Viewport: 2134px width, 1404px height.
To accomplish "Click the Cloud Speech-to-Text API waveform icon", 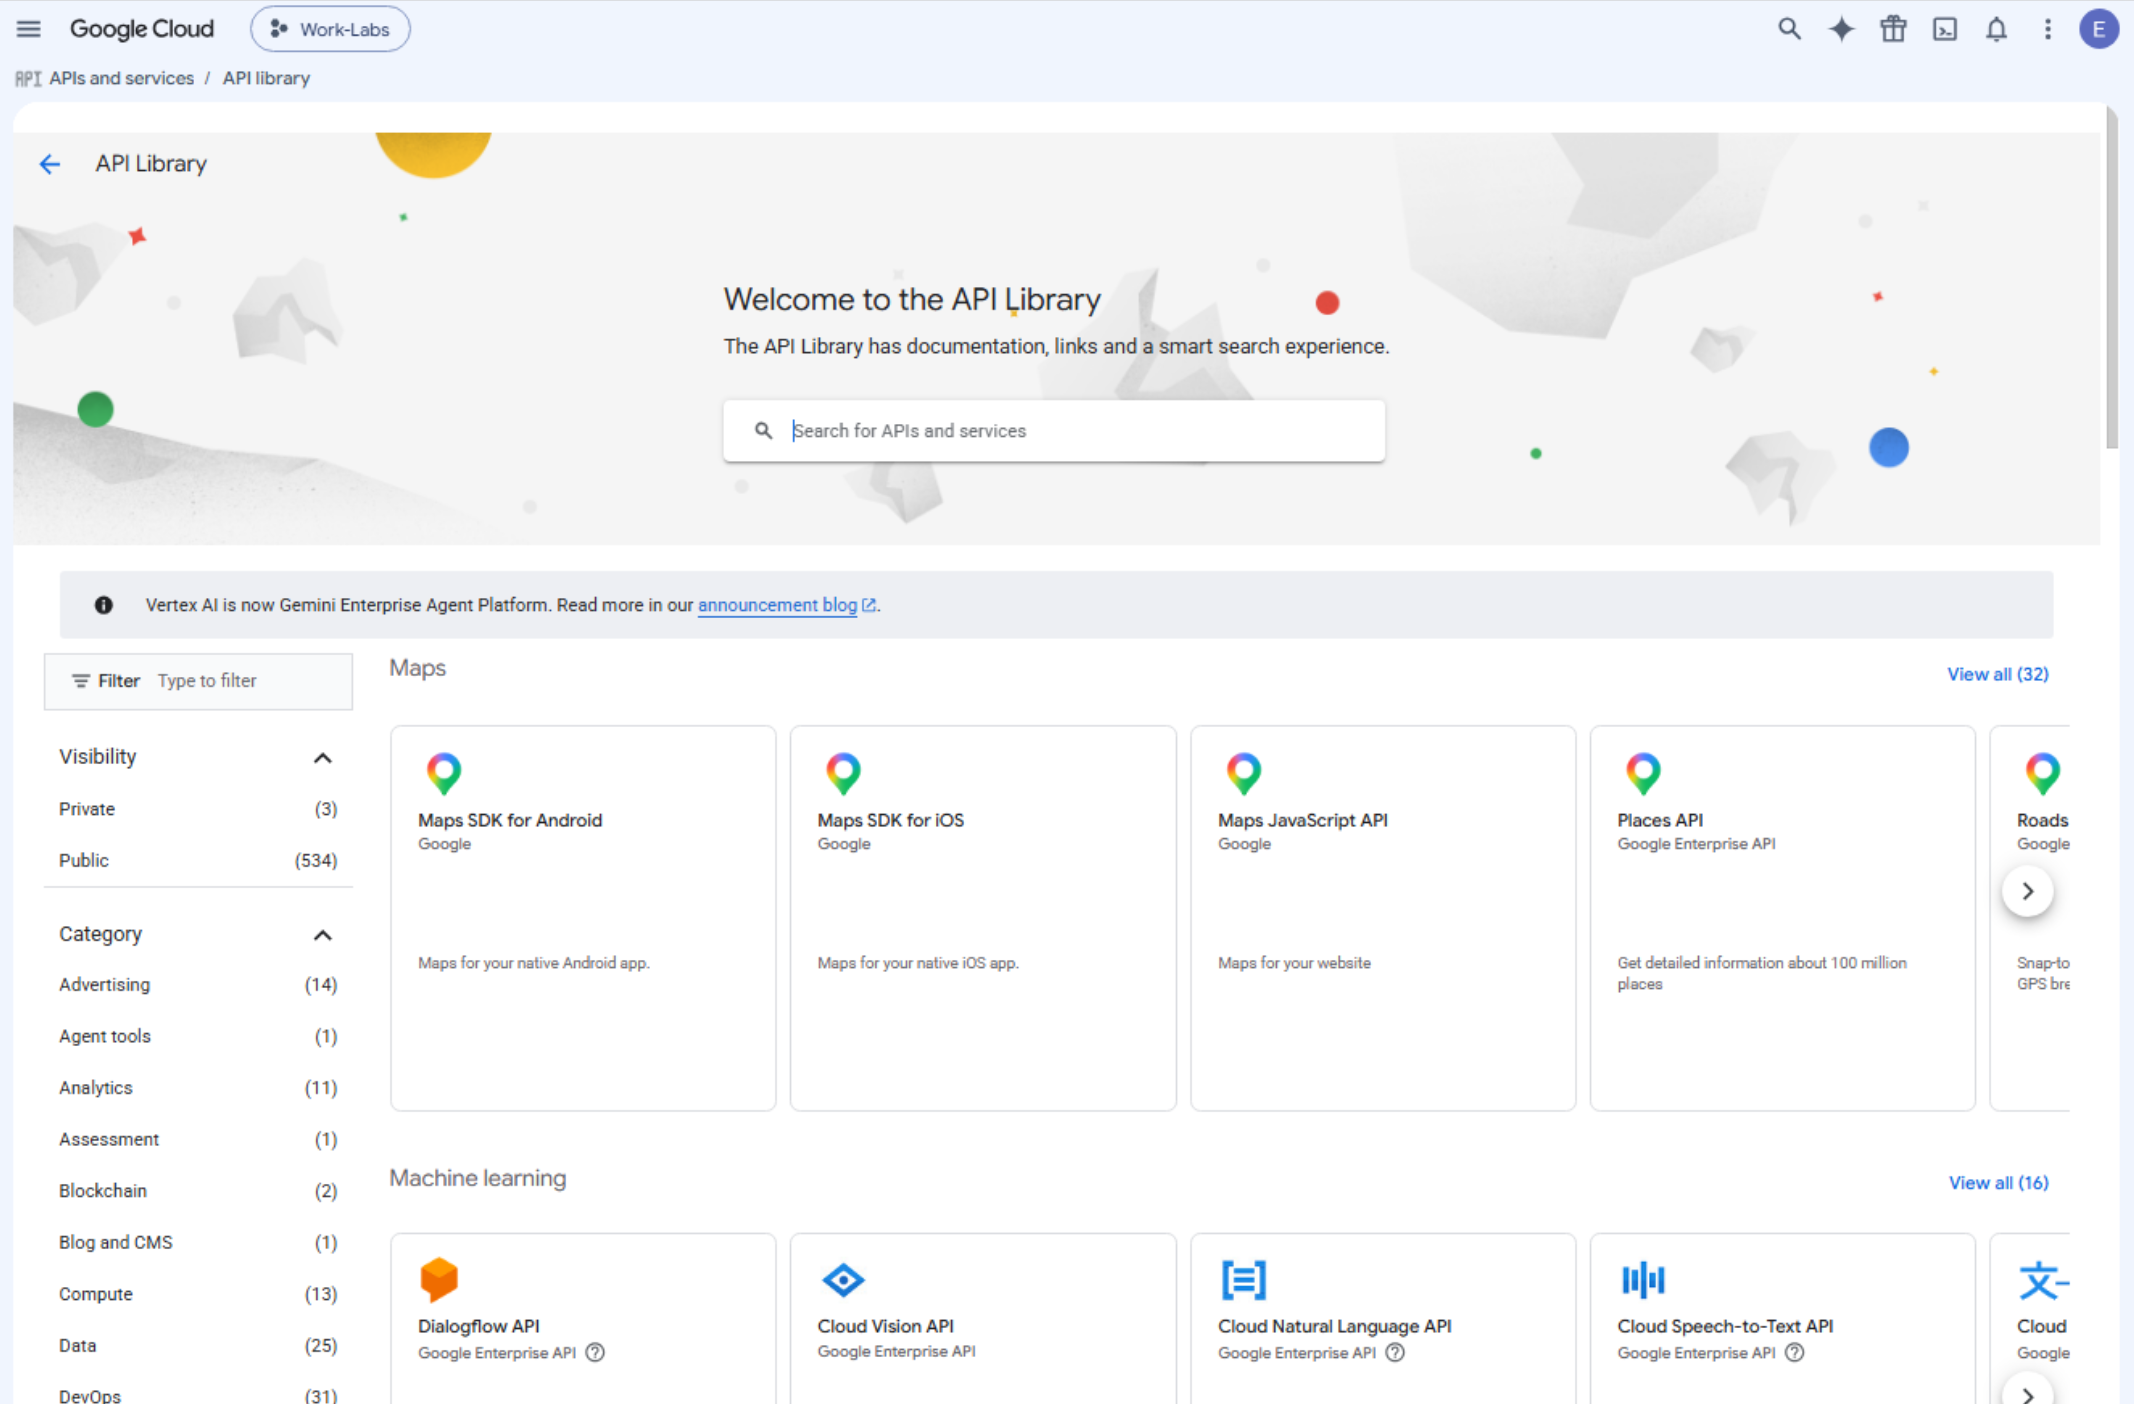I will click(1643, 1280).
